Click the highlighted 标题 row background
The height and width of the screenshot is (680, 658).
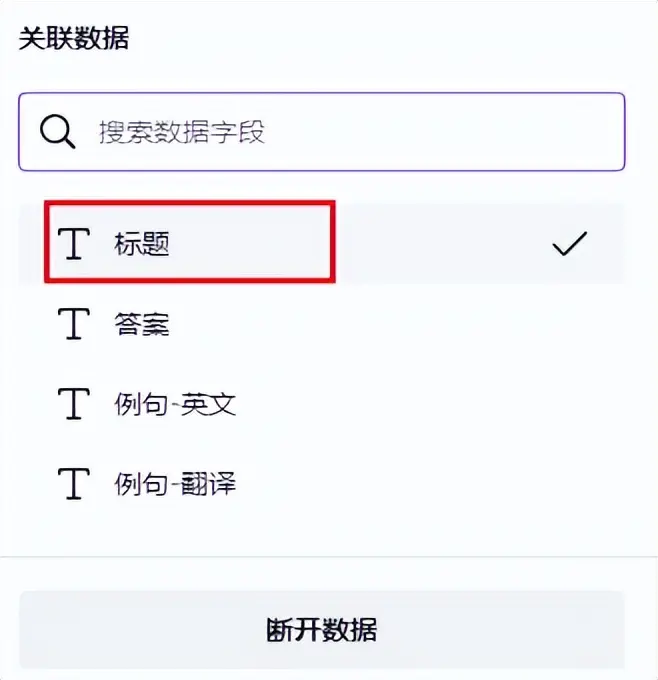[442, 243]
